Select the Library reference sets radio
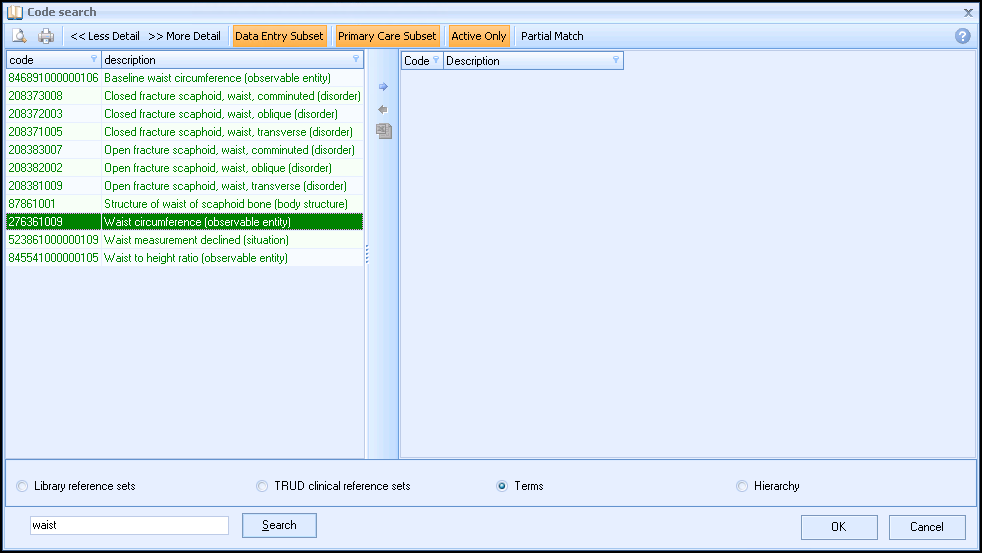Screen dimensions: 982x553 click(x=23, y=486)
